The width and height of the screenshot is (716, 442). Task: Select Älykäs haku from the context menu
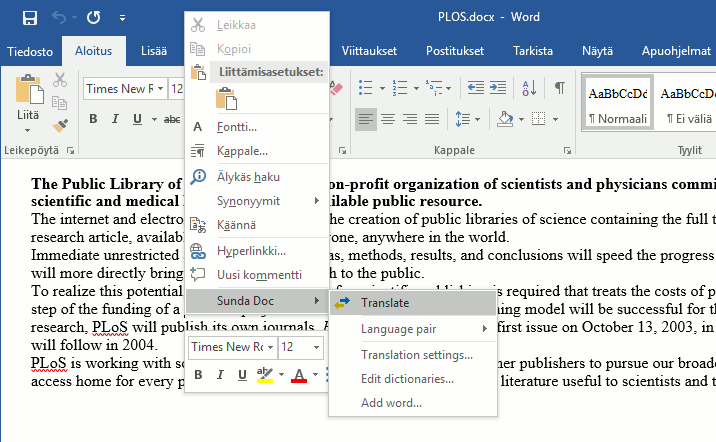pyautogui.click(x=257, y=177)
